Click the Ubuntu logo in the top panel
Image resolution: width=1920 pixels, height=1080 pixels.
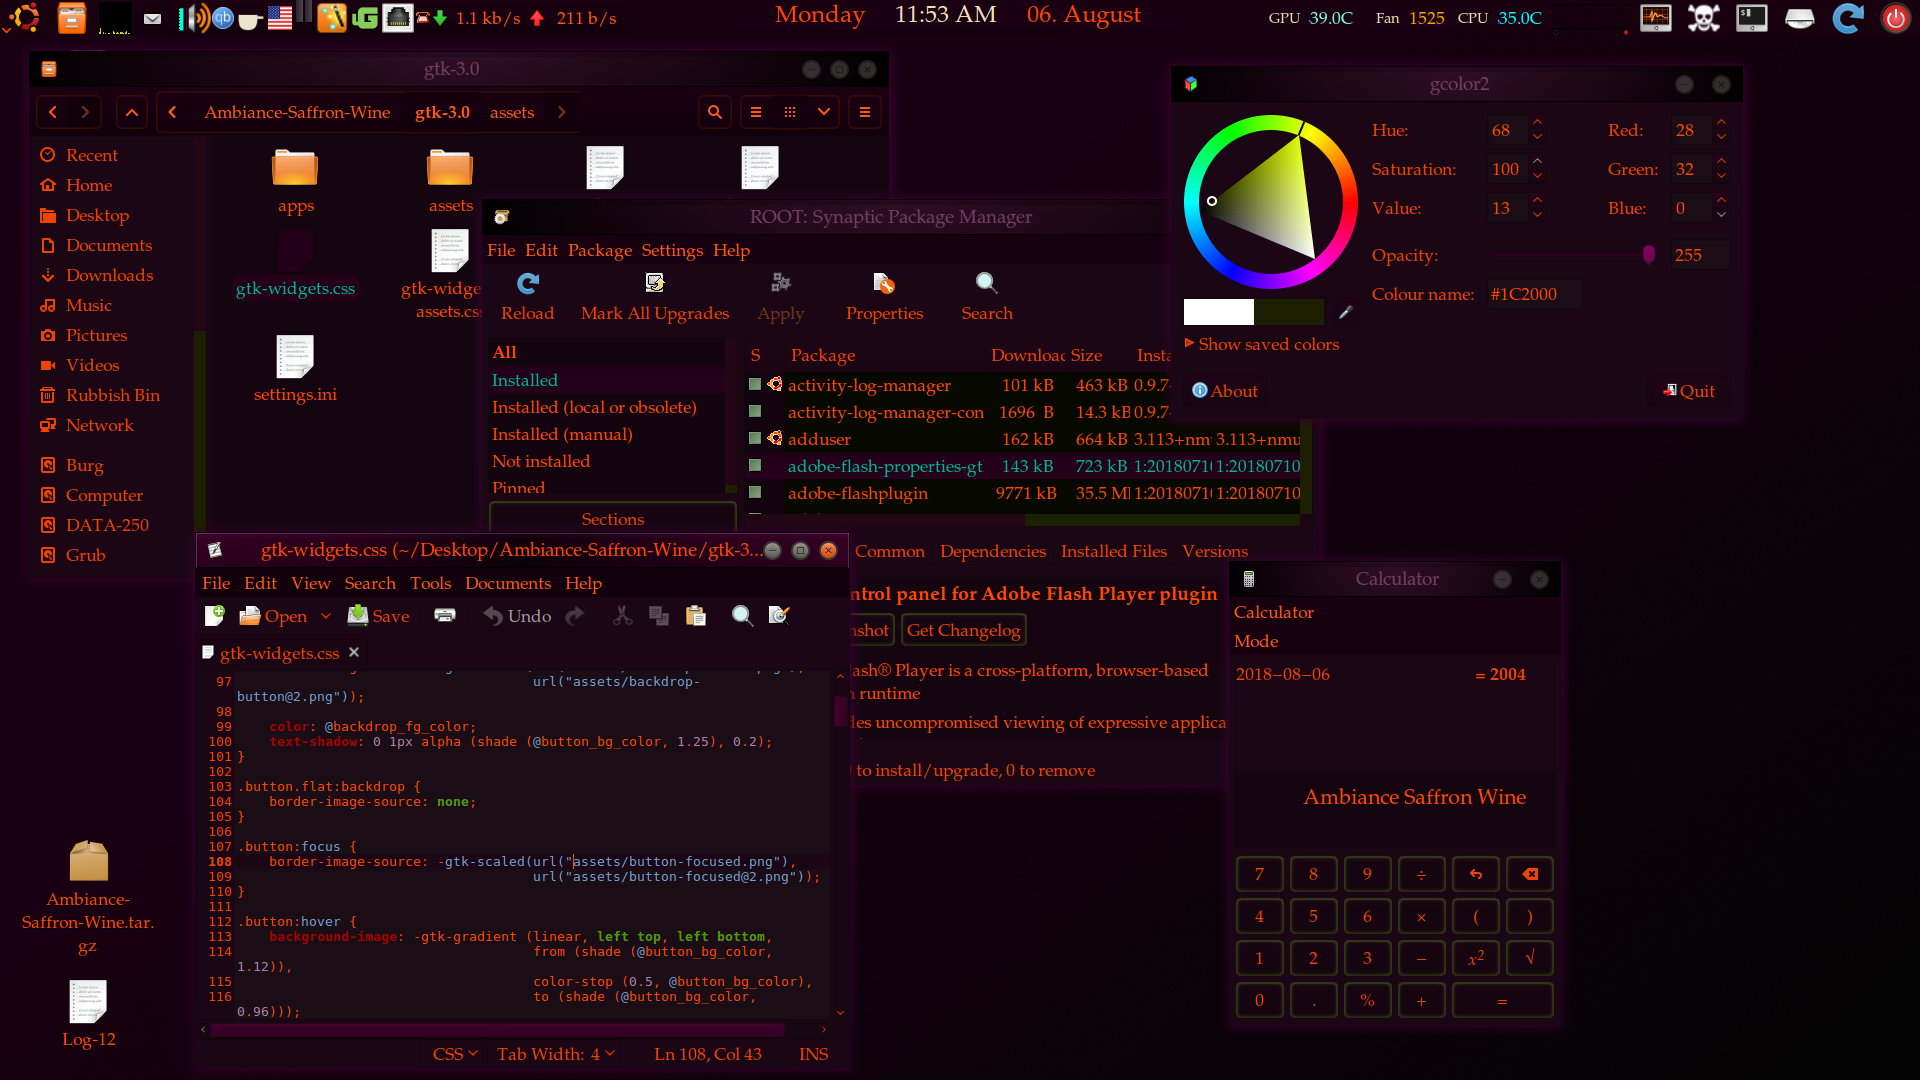24,17
